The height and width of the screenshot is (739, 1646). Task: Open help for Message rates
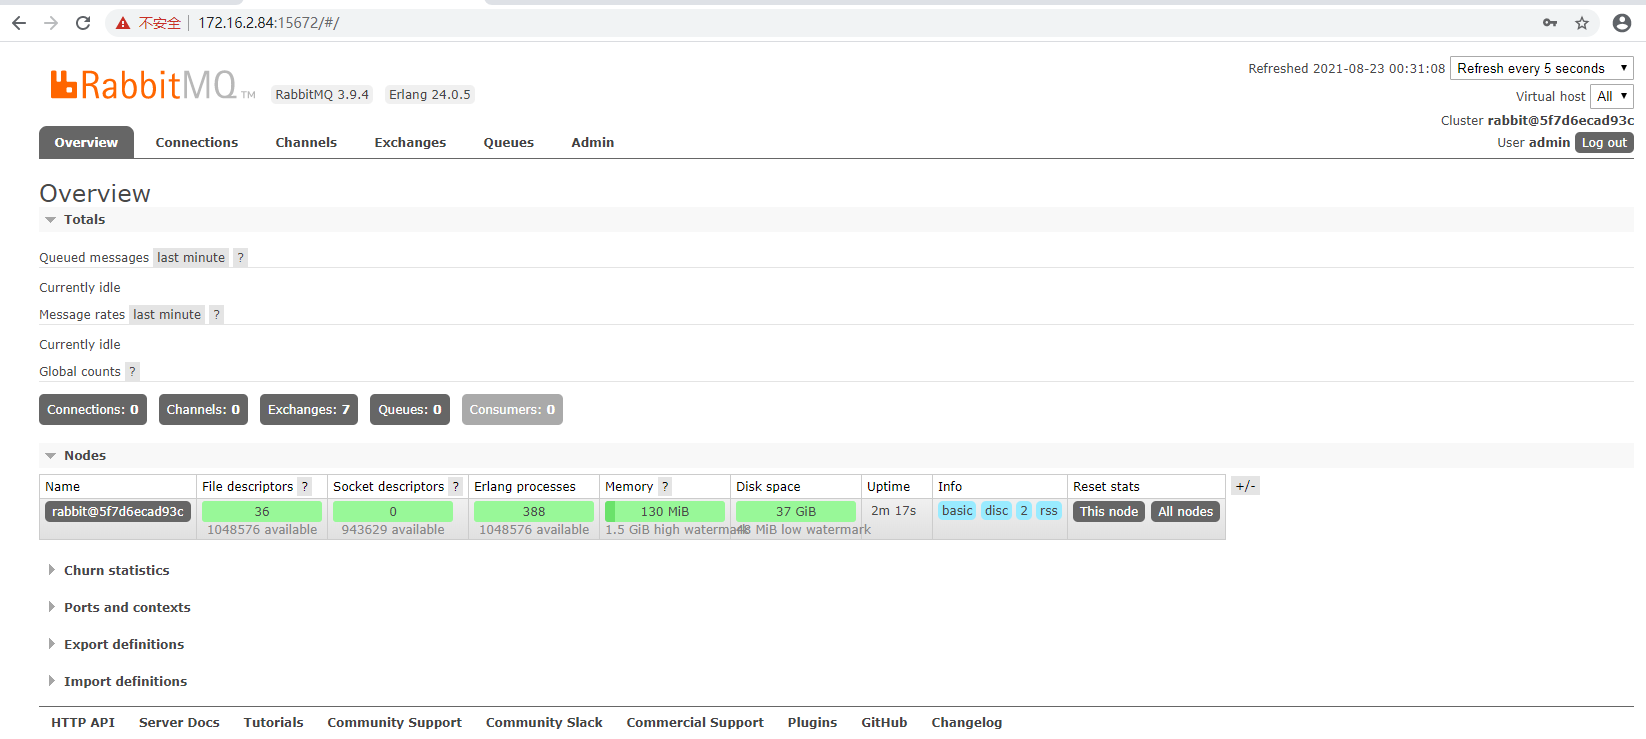pos(216,315)
